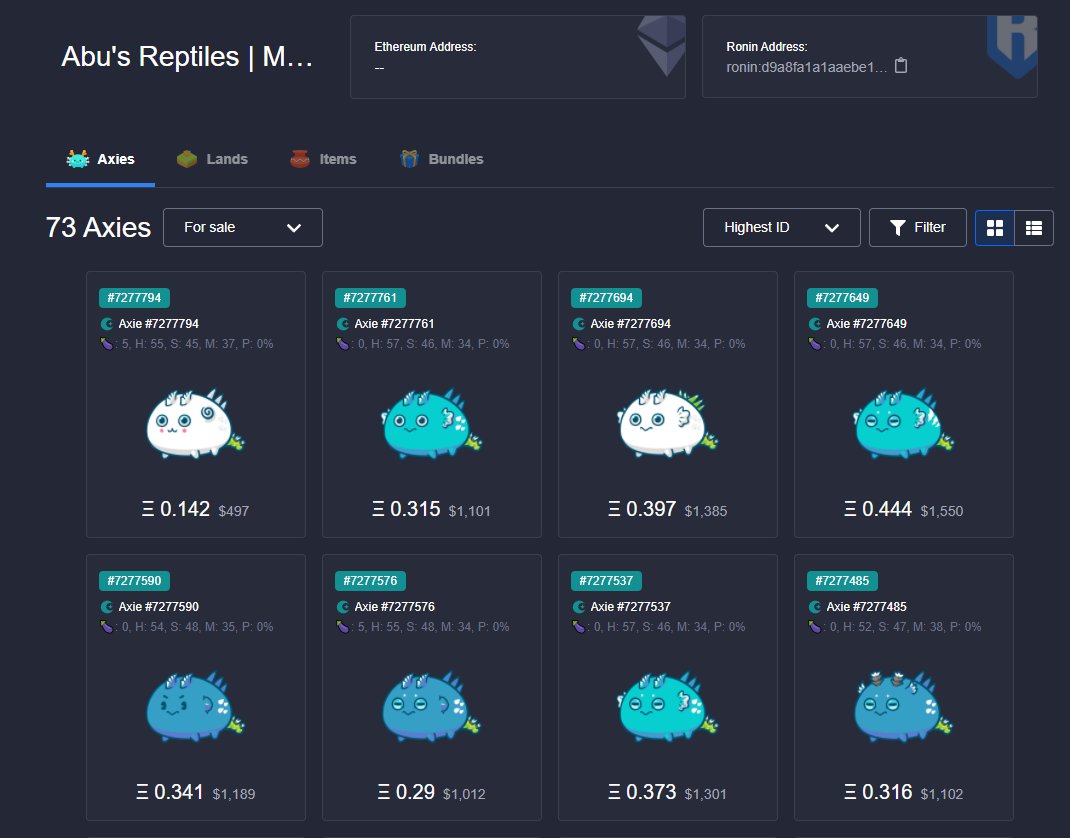Click the Axie #7277694 axie image
The width and height of the screenshot is (1070, 838).
(x=667, y=423)
